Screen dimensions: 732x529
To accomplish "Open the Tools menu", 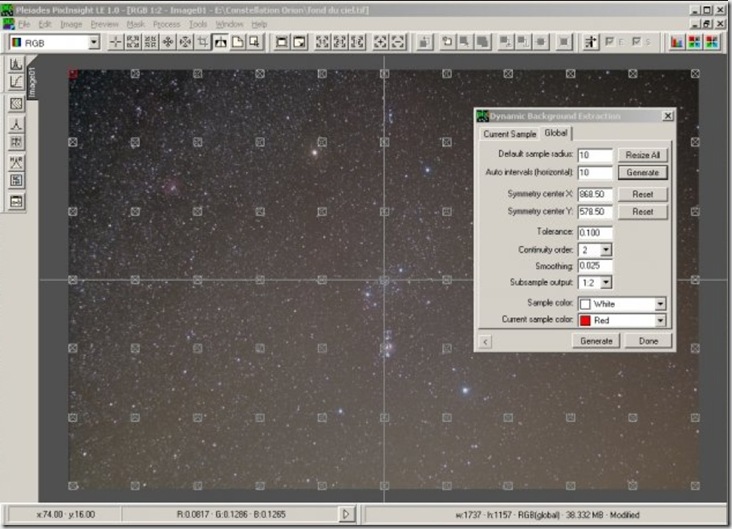I will tap(198, 24).
